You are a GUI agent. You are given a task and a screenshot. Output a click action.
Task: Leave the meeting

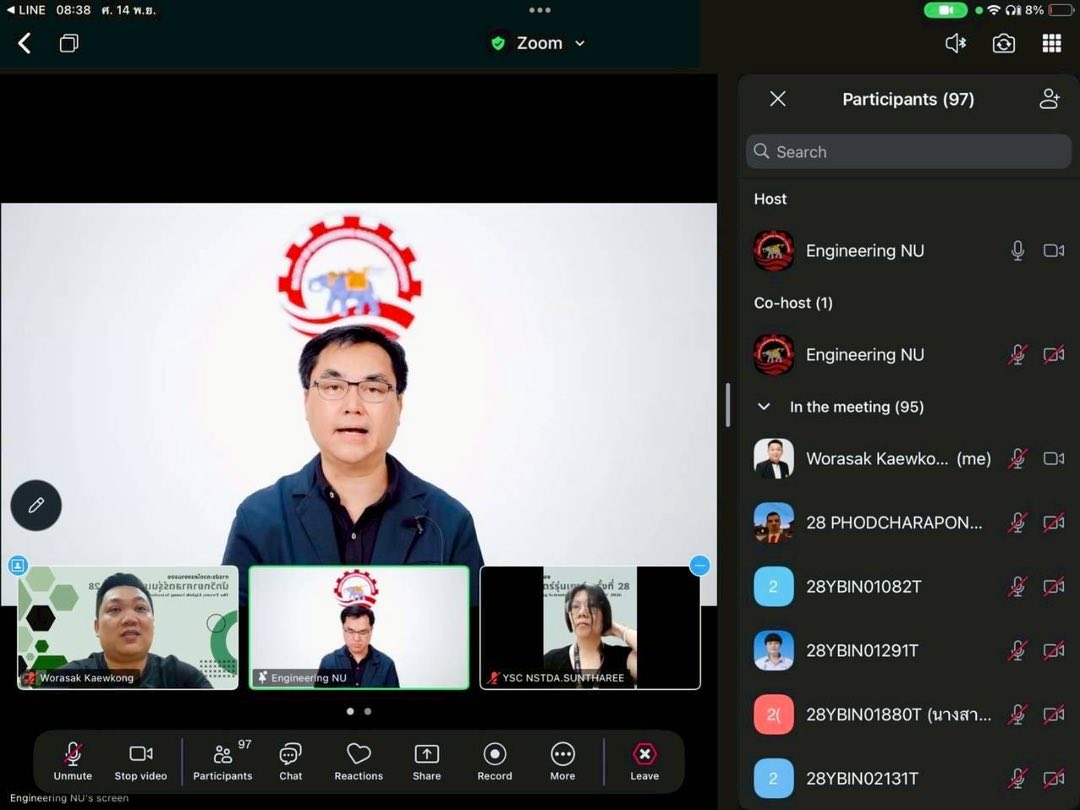[x=645, y=762]
